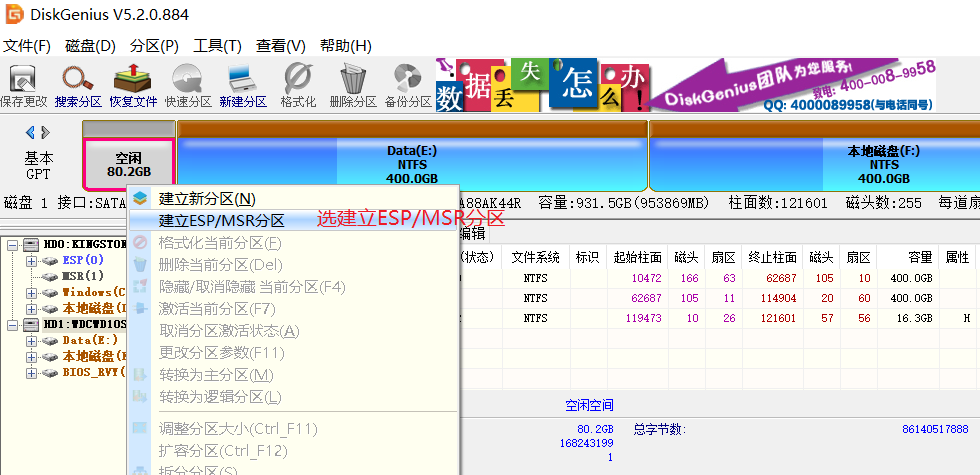This screenshot has height=475, width=980.
Task: Click the 激活当前分区(F7) context menu entry
Action: tap(293, 309)
